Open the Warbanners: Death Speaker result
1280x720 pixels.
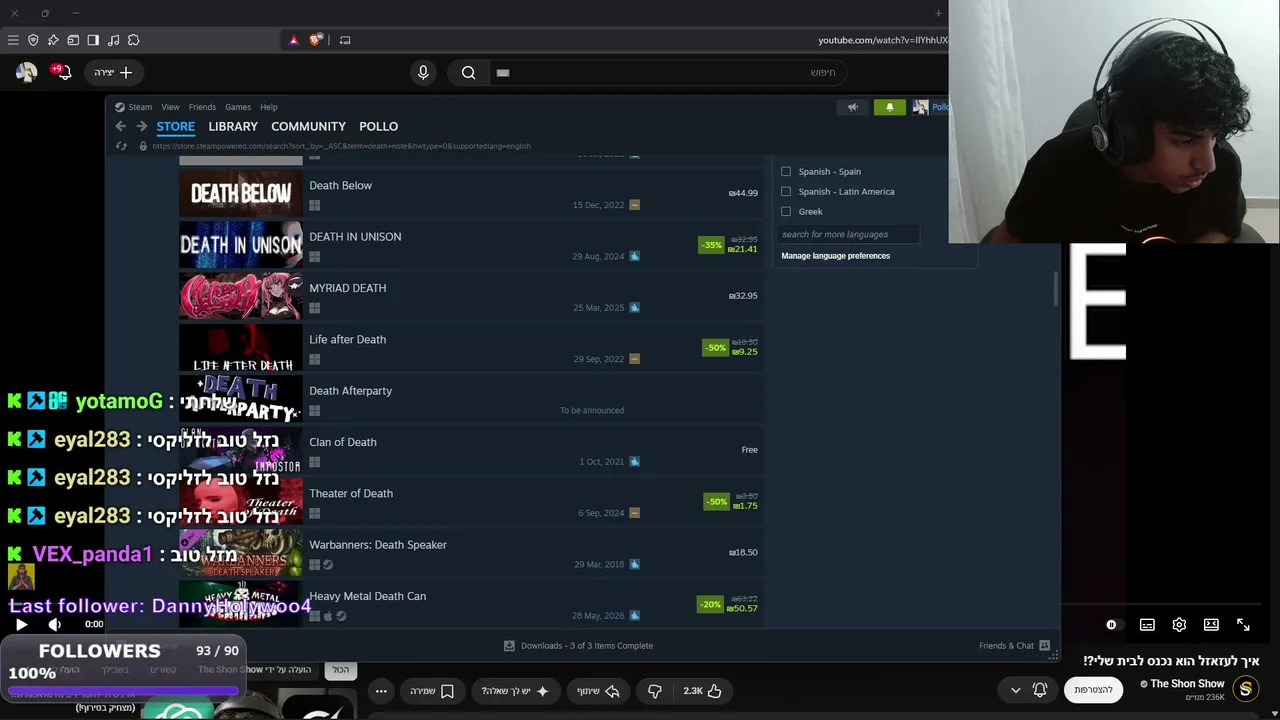[471, 553]
